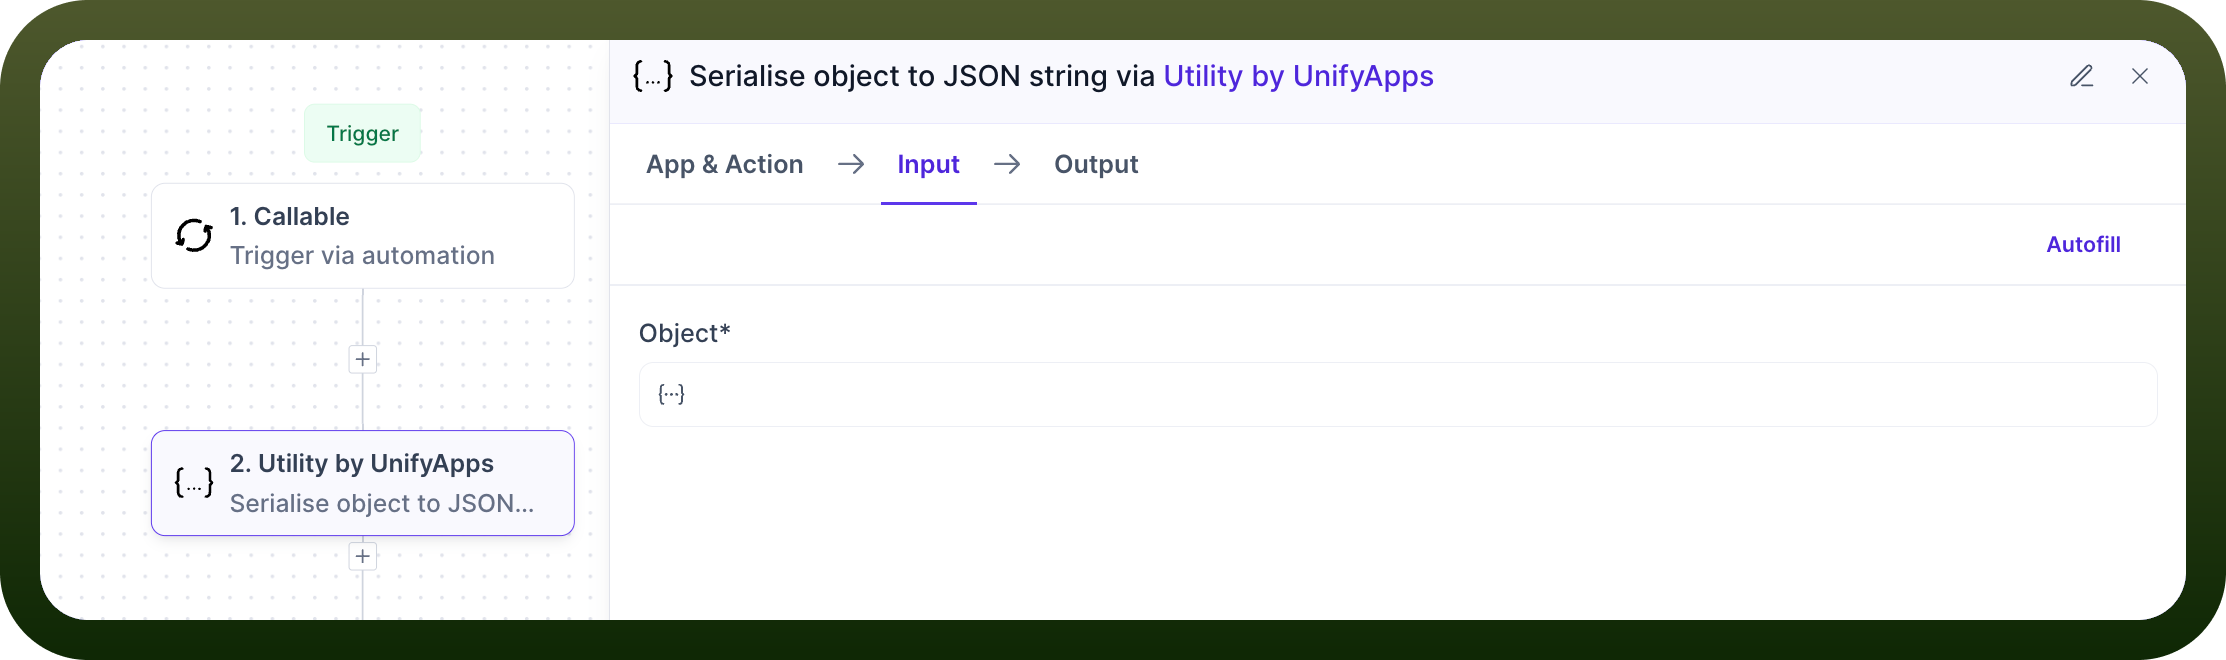The width and height of the screenshot is (2226, 660).
Task: Click into the Object input field
Action: [x=1398, y=394]
